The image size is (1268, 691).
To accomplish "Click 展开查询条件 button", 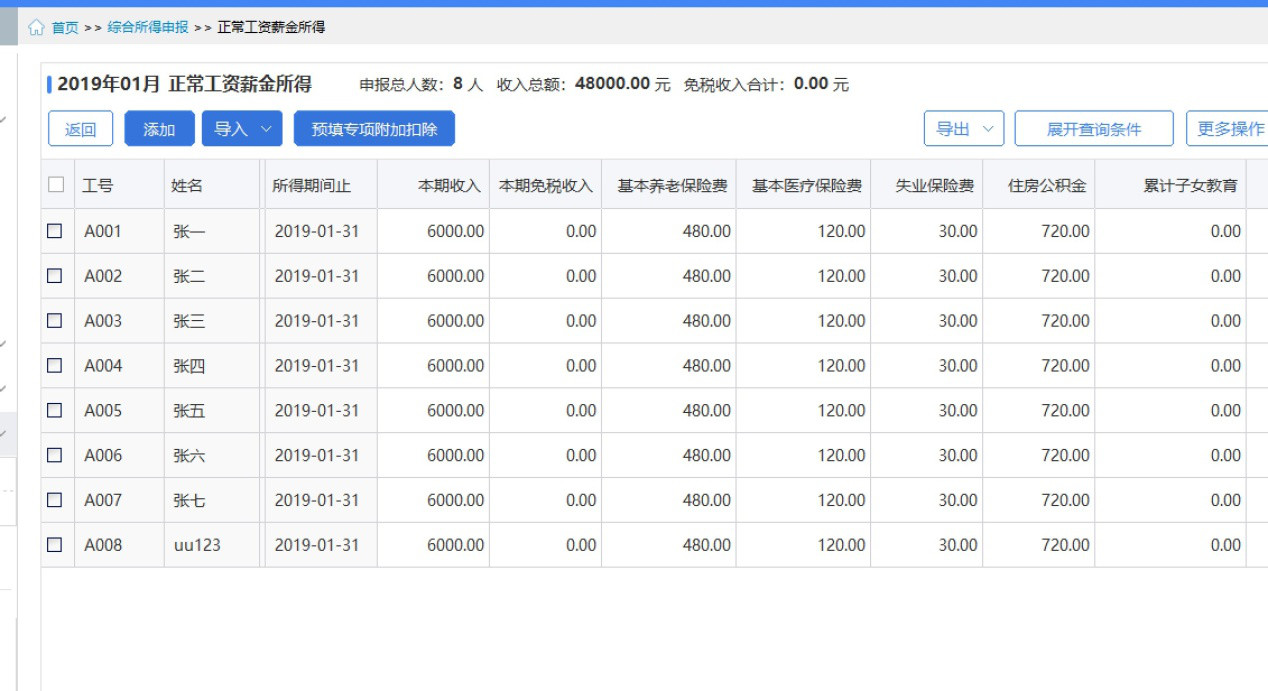I will pyautogui.click(x=1094, y=129).
